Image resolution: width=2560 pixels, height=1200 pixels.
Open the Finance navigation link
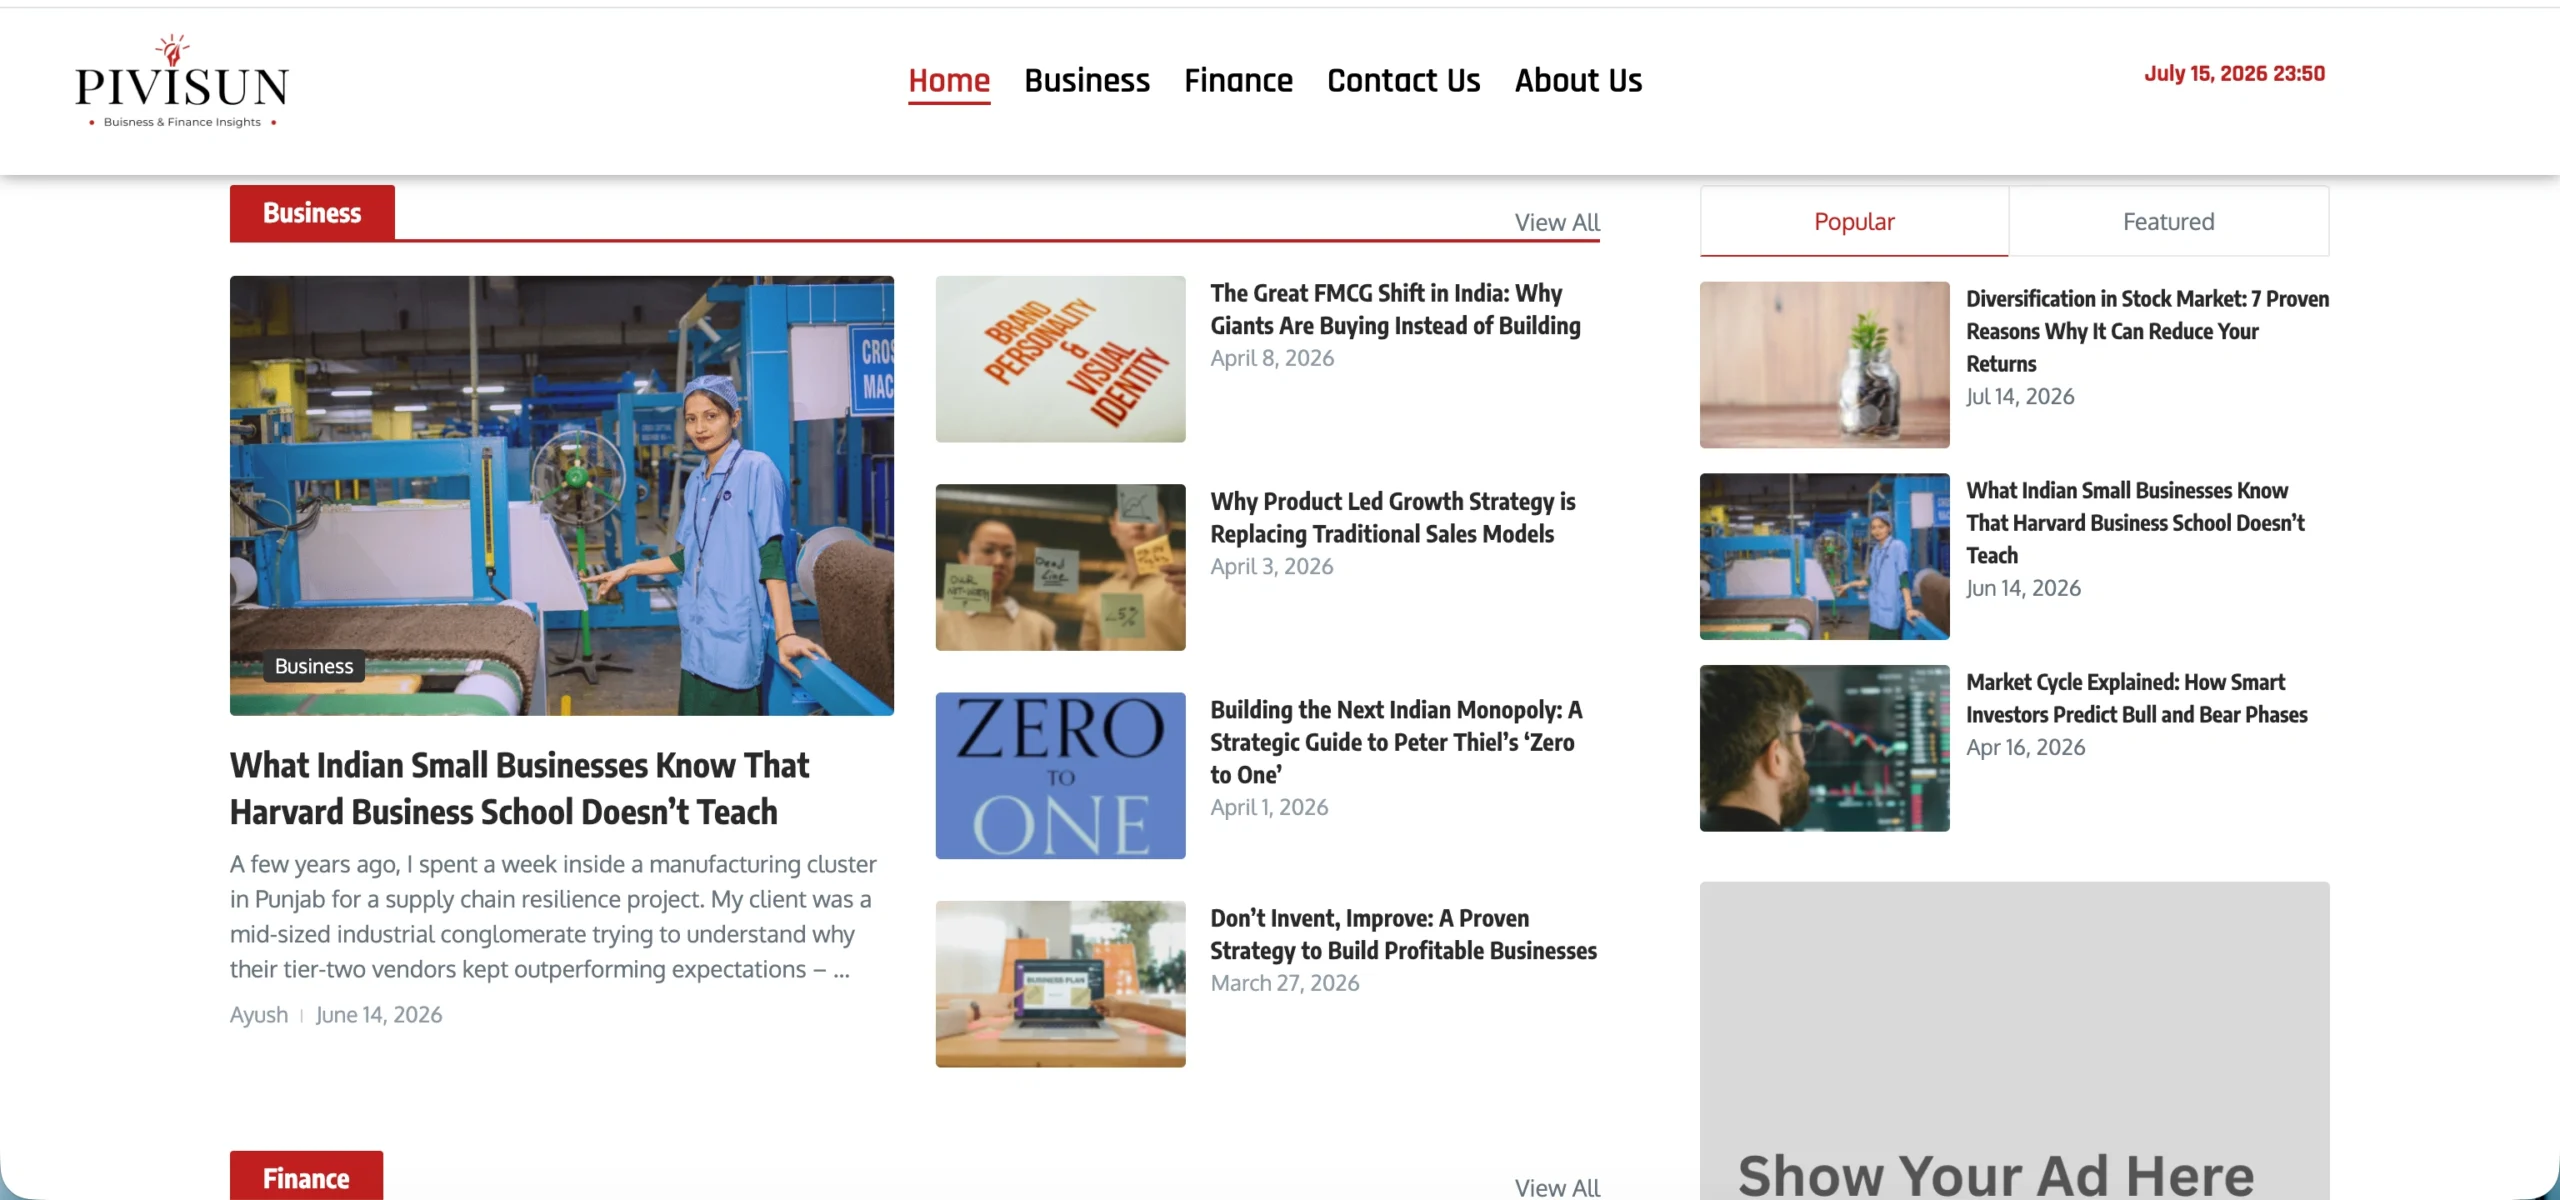pyautogui.click(x=1238, y=80)
